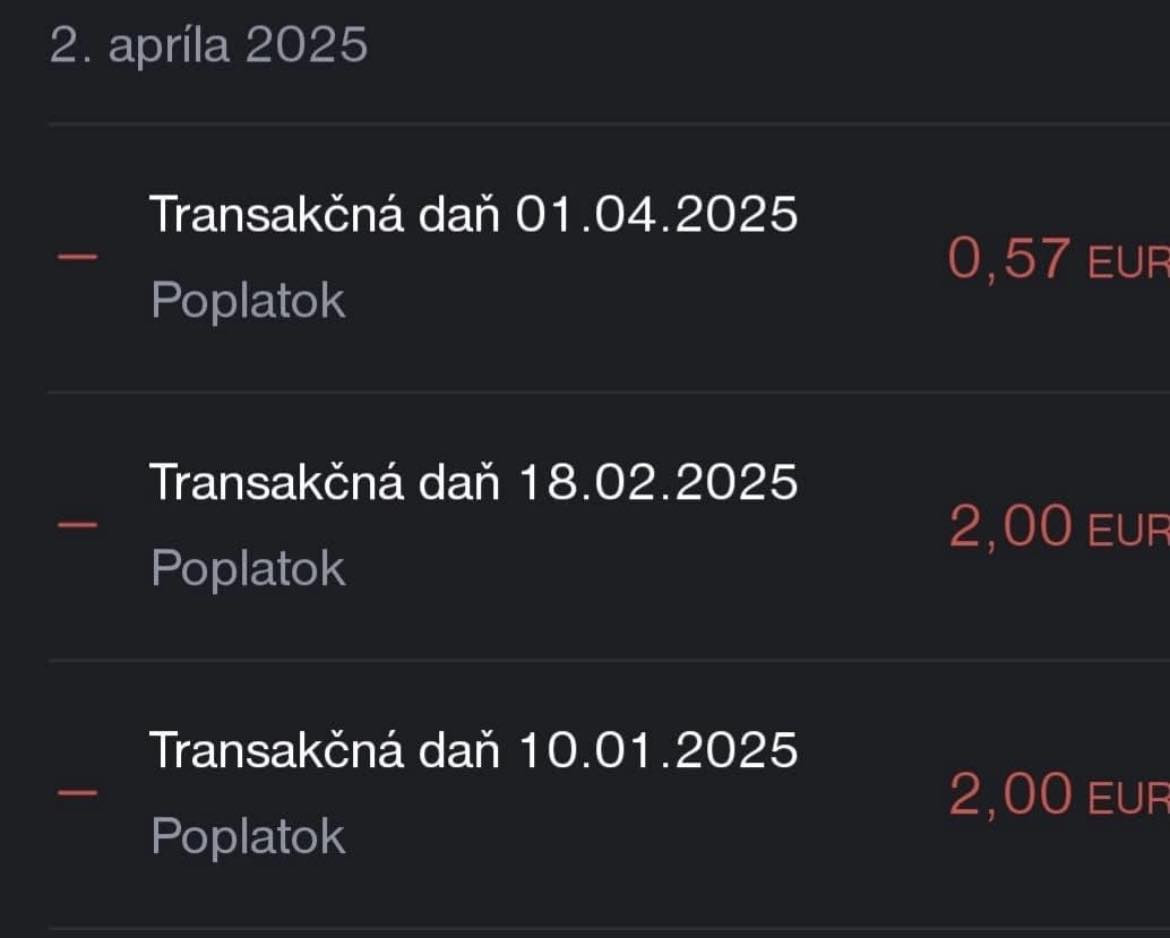Click the 0,57 amount value
1170x938 pixels.
[x=1009, y=259]
